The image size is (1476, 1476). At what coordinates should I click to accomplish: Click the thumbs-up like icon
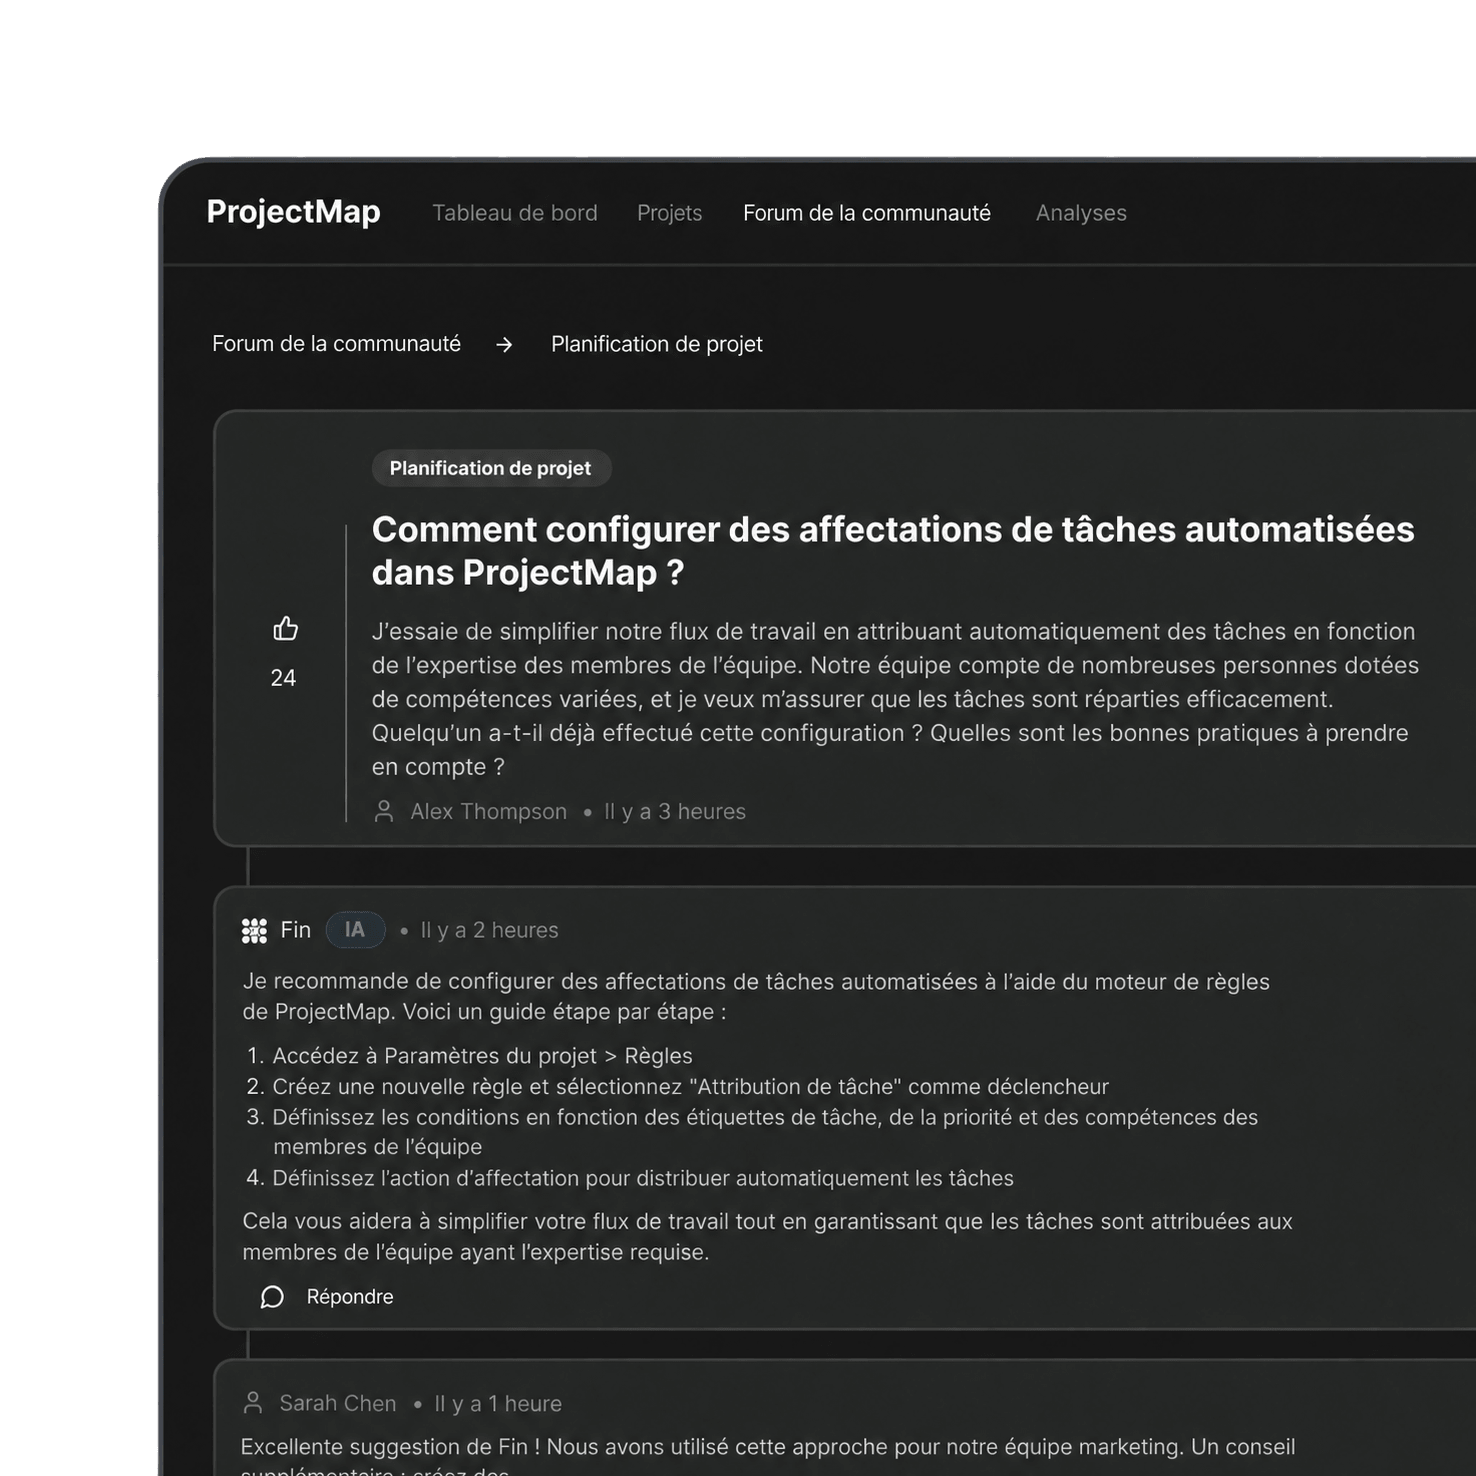pos(285,628)
